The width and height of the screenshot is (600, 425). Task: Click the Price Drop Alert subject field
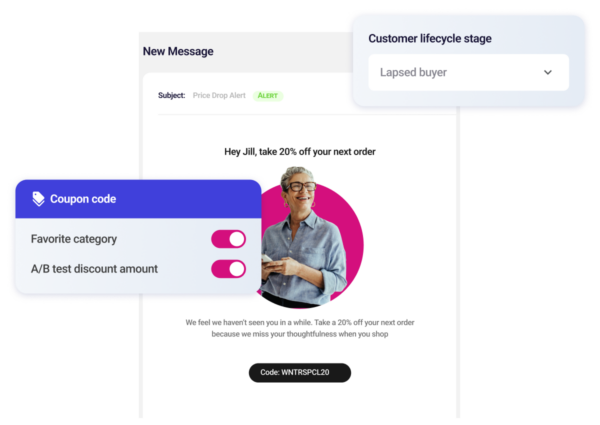point(219,95)
